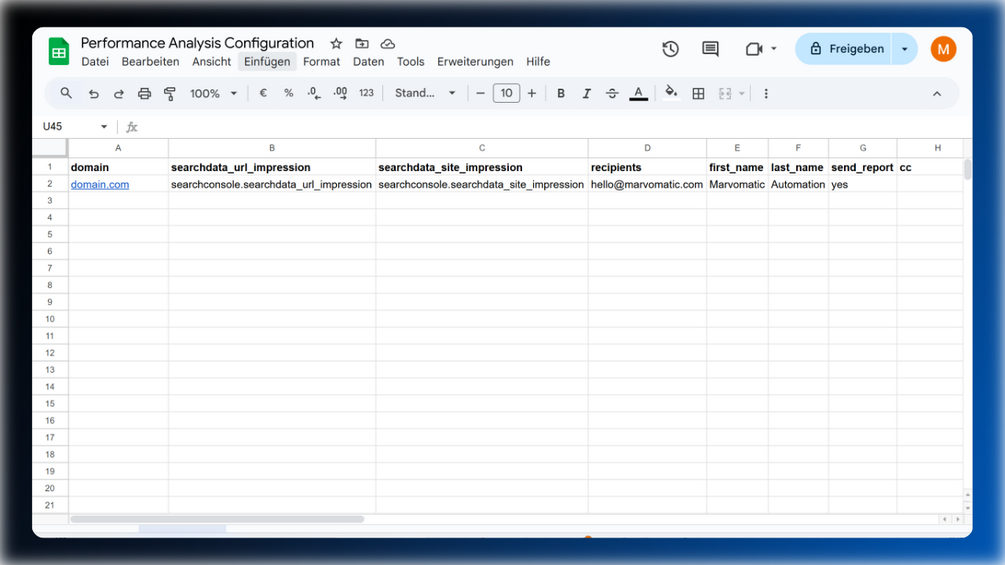This screenshot has width=1005, height=565.
Task: Expand Freigeben share options arrow
Action: (x=904, y=49)
